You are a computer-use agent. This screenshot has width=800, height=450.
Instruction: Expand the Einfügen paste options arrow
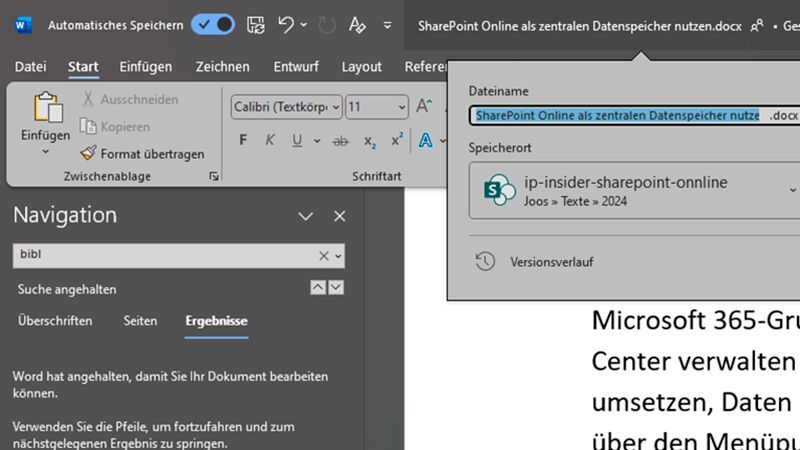tap(45, 152)
